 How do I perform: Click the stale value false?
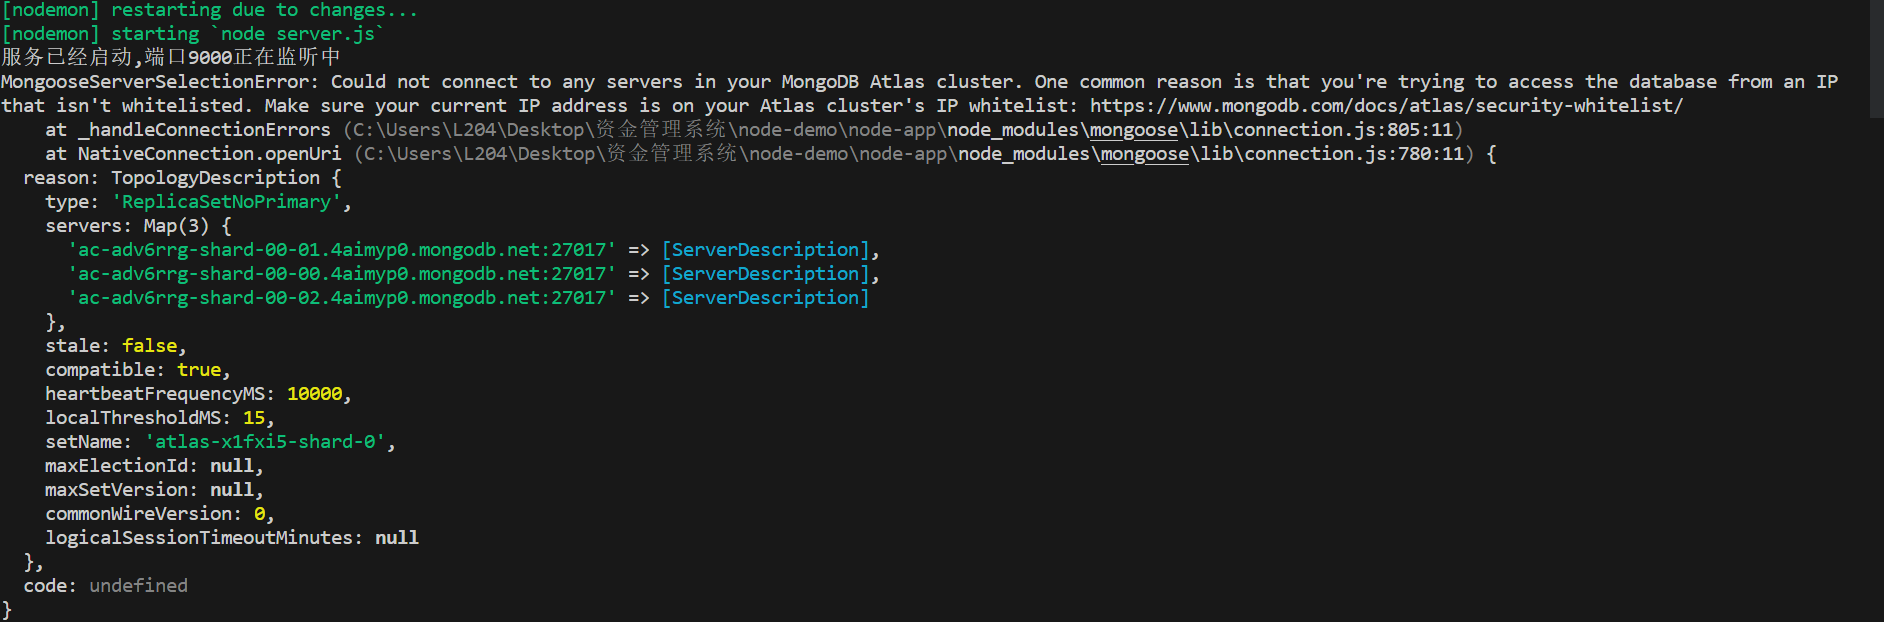(x=150, y=346)
